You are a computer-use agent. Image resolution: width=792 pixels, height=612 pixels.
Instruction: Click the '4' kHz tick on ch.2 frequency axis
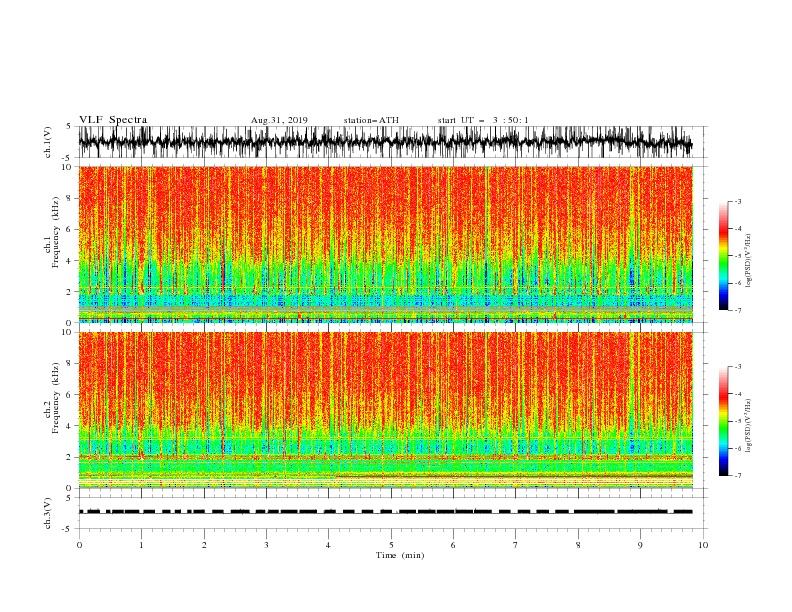[69, 426]
